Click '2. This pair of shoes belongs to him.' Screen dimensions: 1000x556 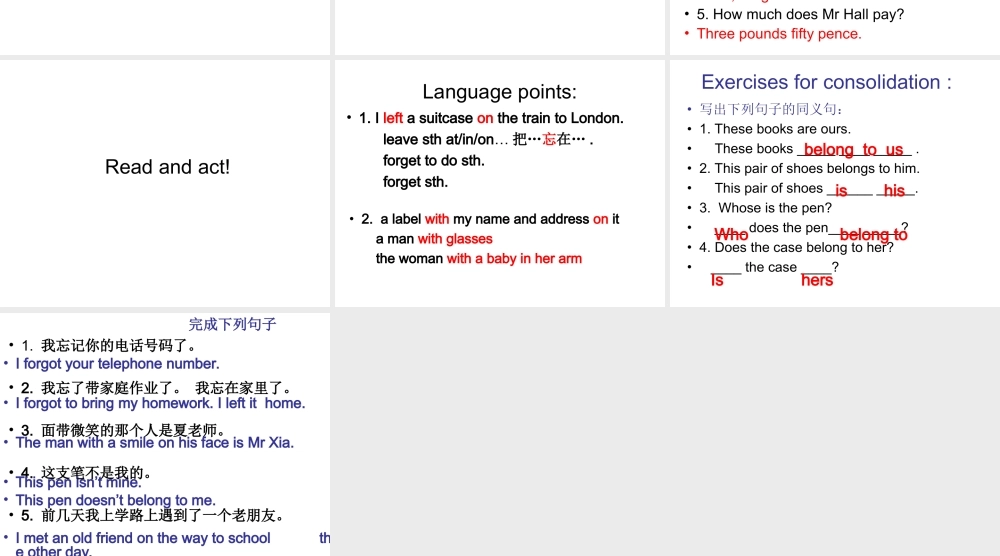coord(809,168)
